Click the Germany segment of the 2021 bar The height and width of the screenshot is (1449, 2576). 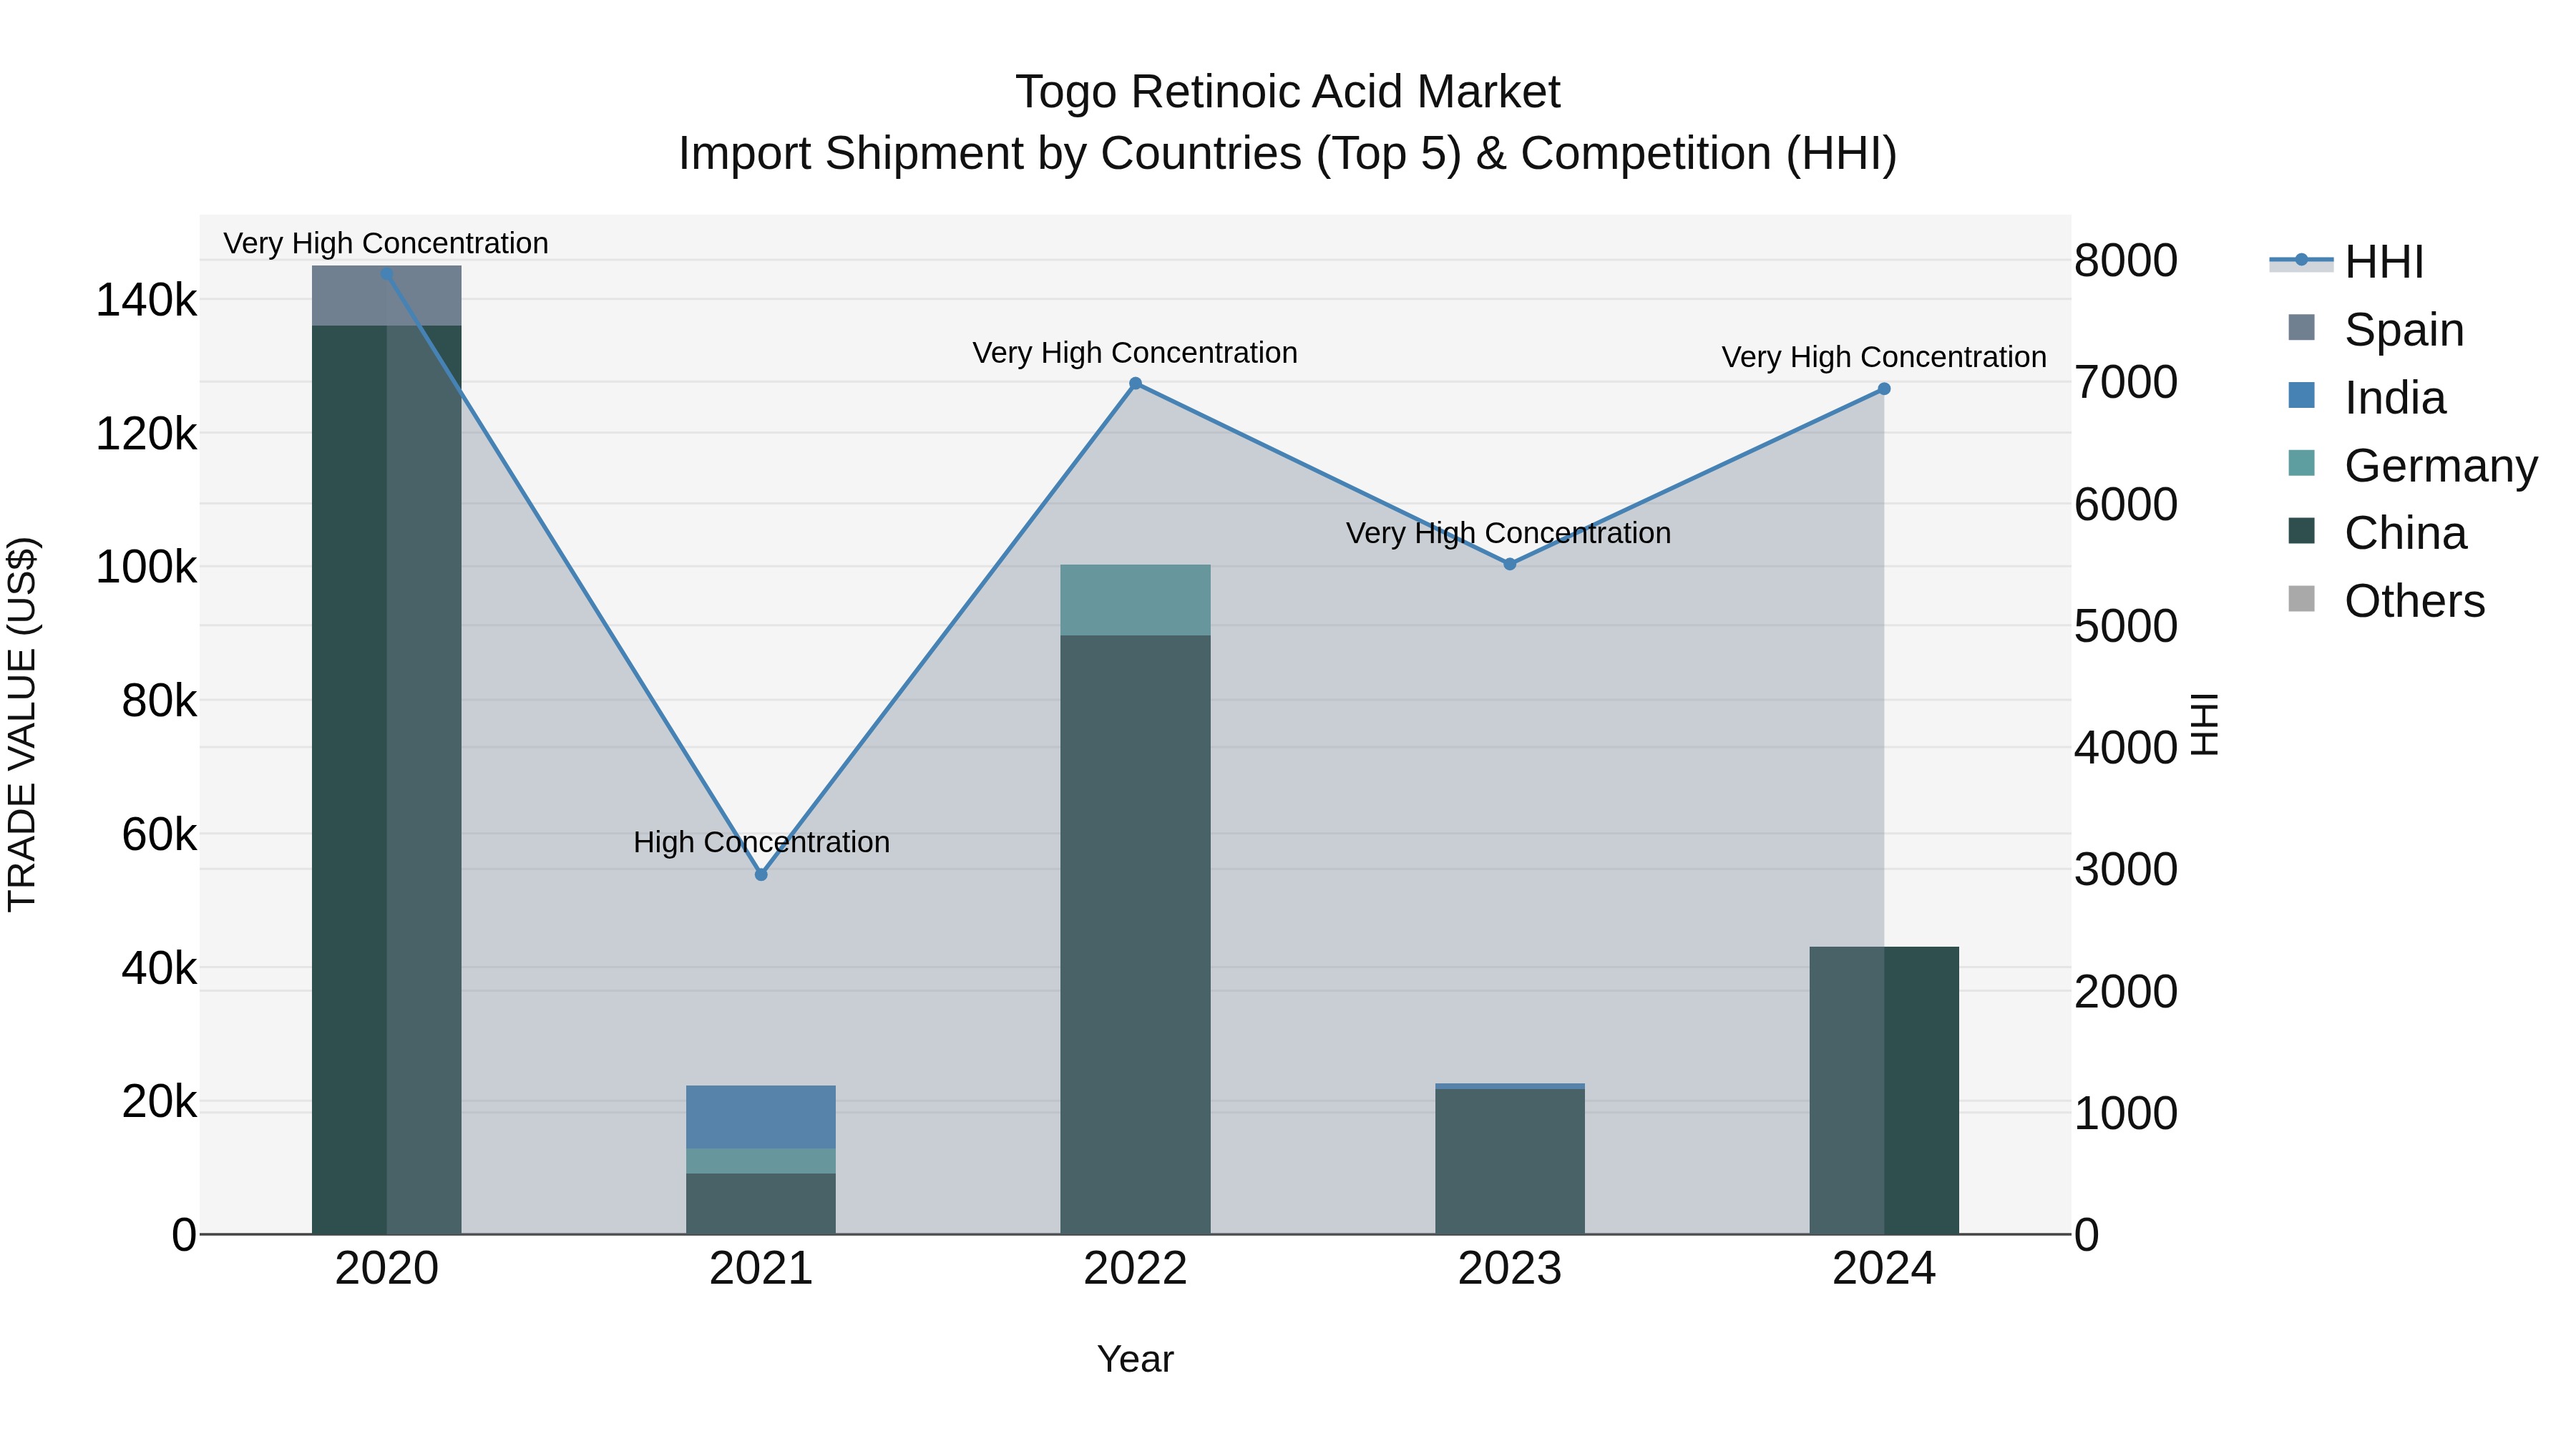pyautogui.click(x=761, y=1161)
